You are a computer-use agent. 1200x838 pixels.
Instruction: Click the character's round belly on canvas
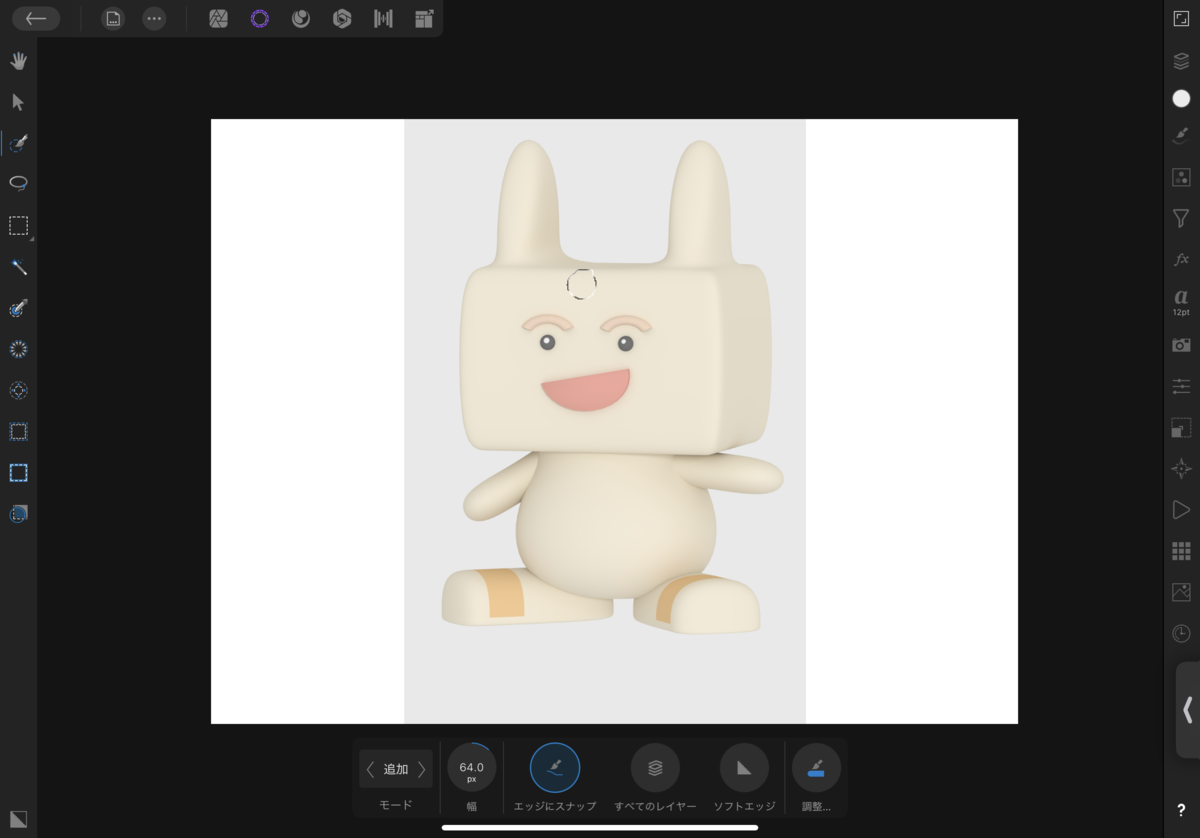614,525
